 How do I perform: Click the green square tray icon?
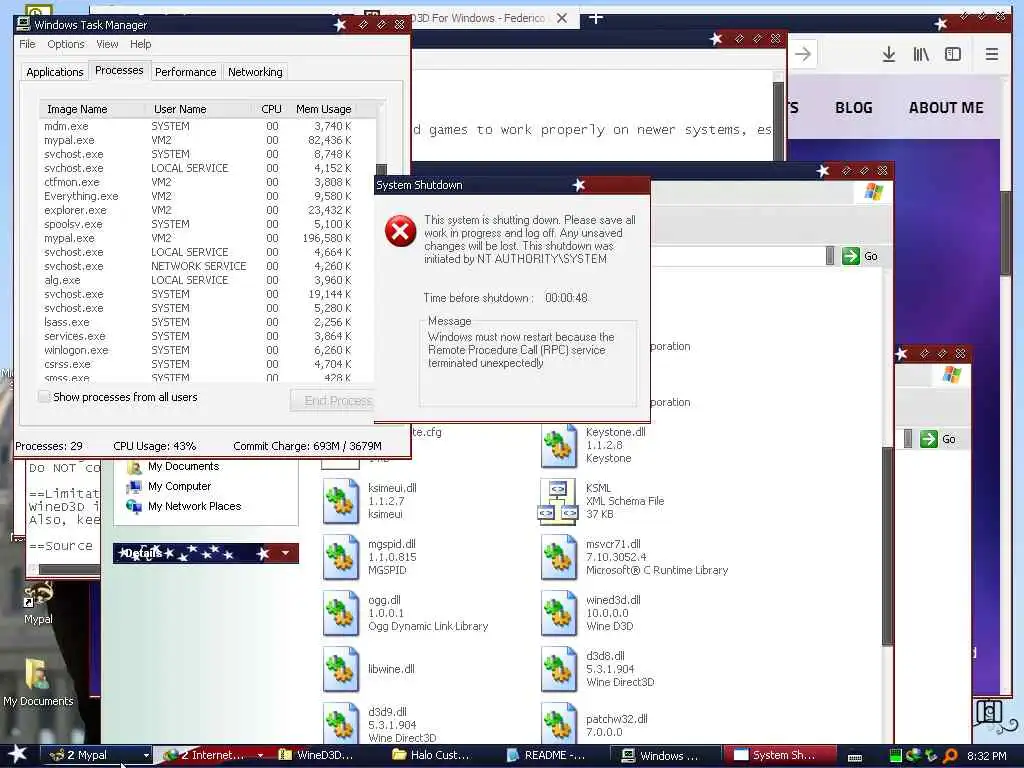pos(896,756)
